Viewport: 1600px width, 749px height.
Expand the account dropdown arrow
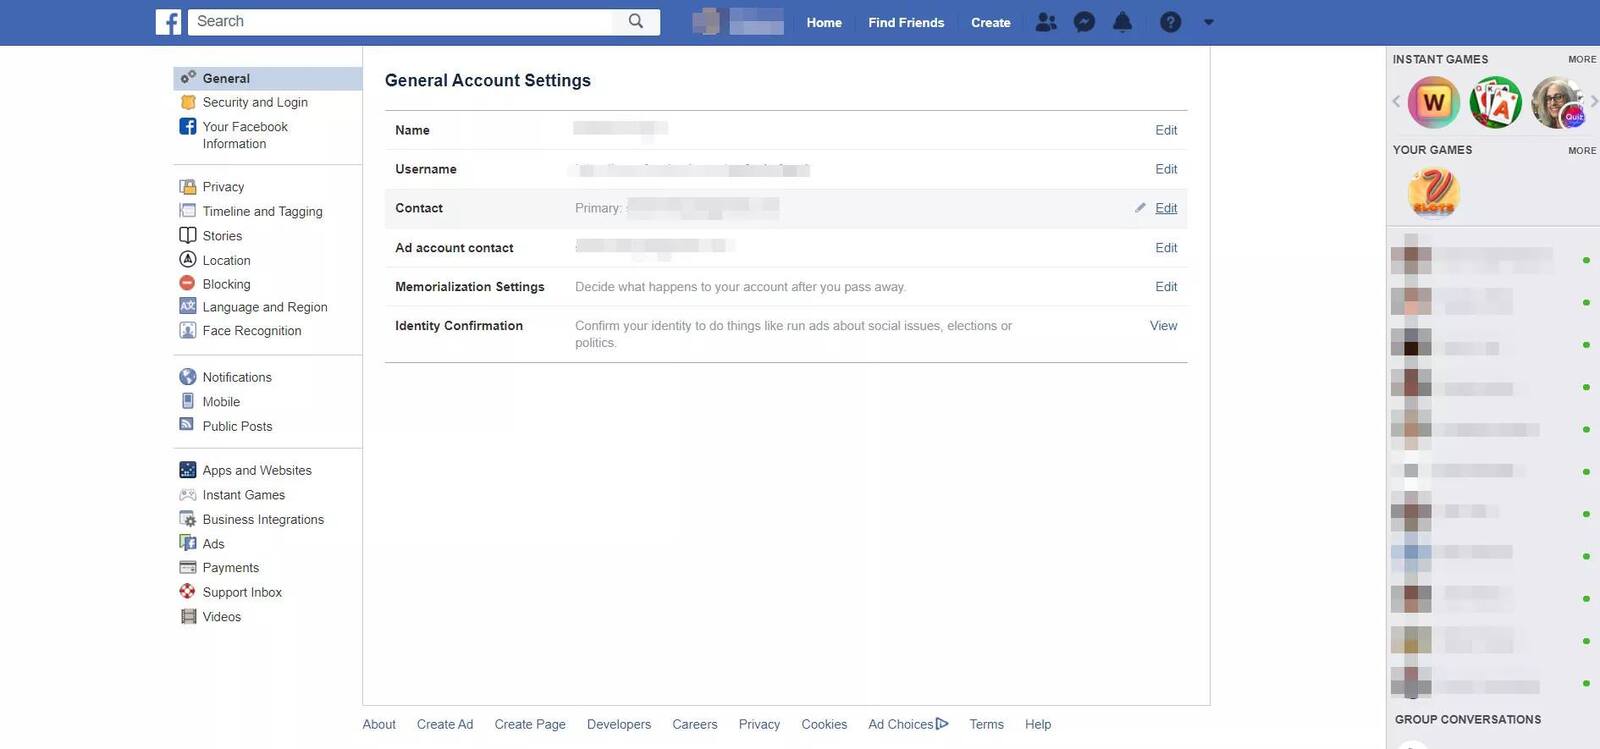click(x=1208, y=22)
